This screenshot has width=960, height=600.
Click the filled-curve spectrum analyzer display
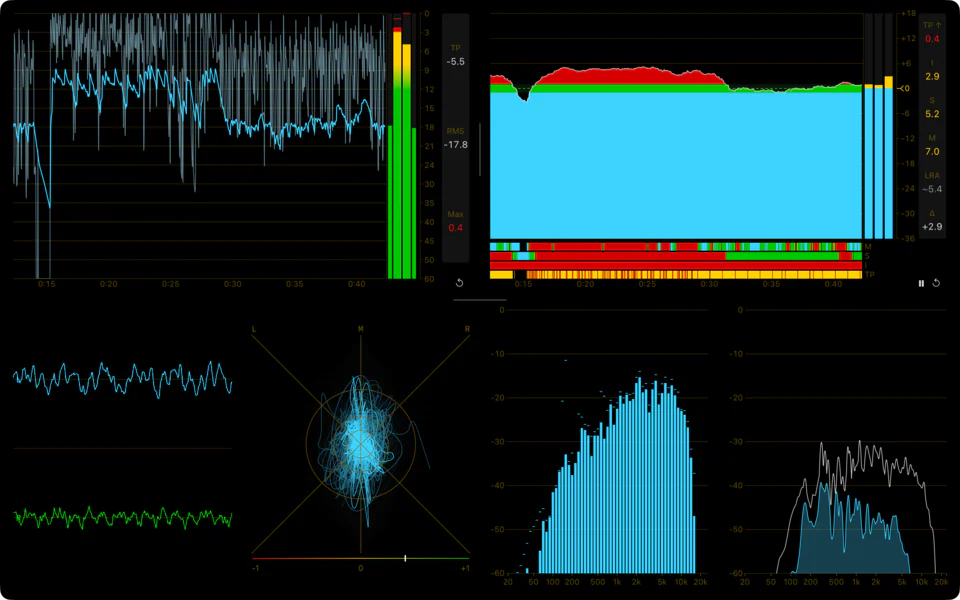click(x=846, y=442)
